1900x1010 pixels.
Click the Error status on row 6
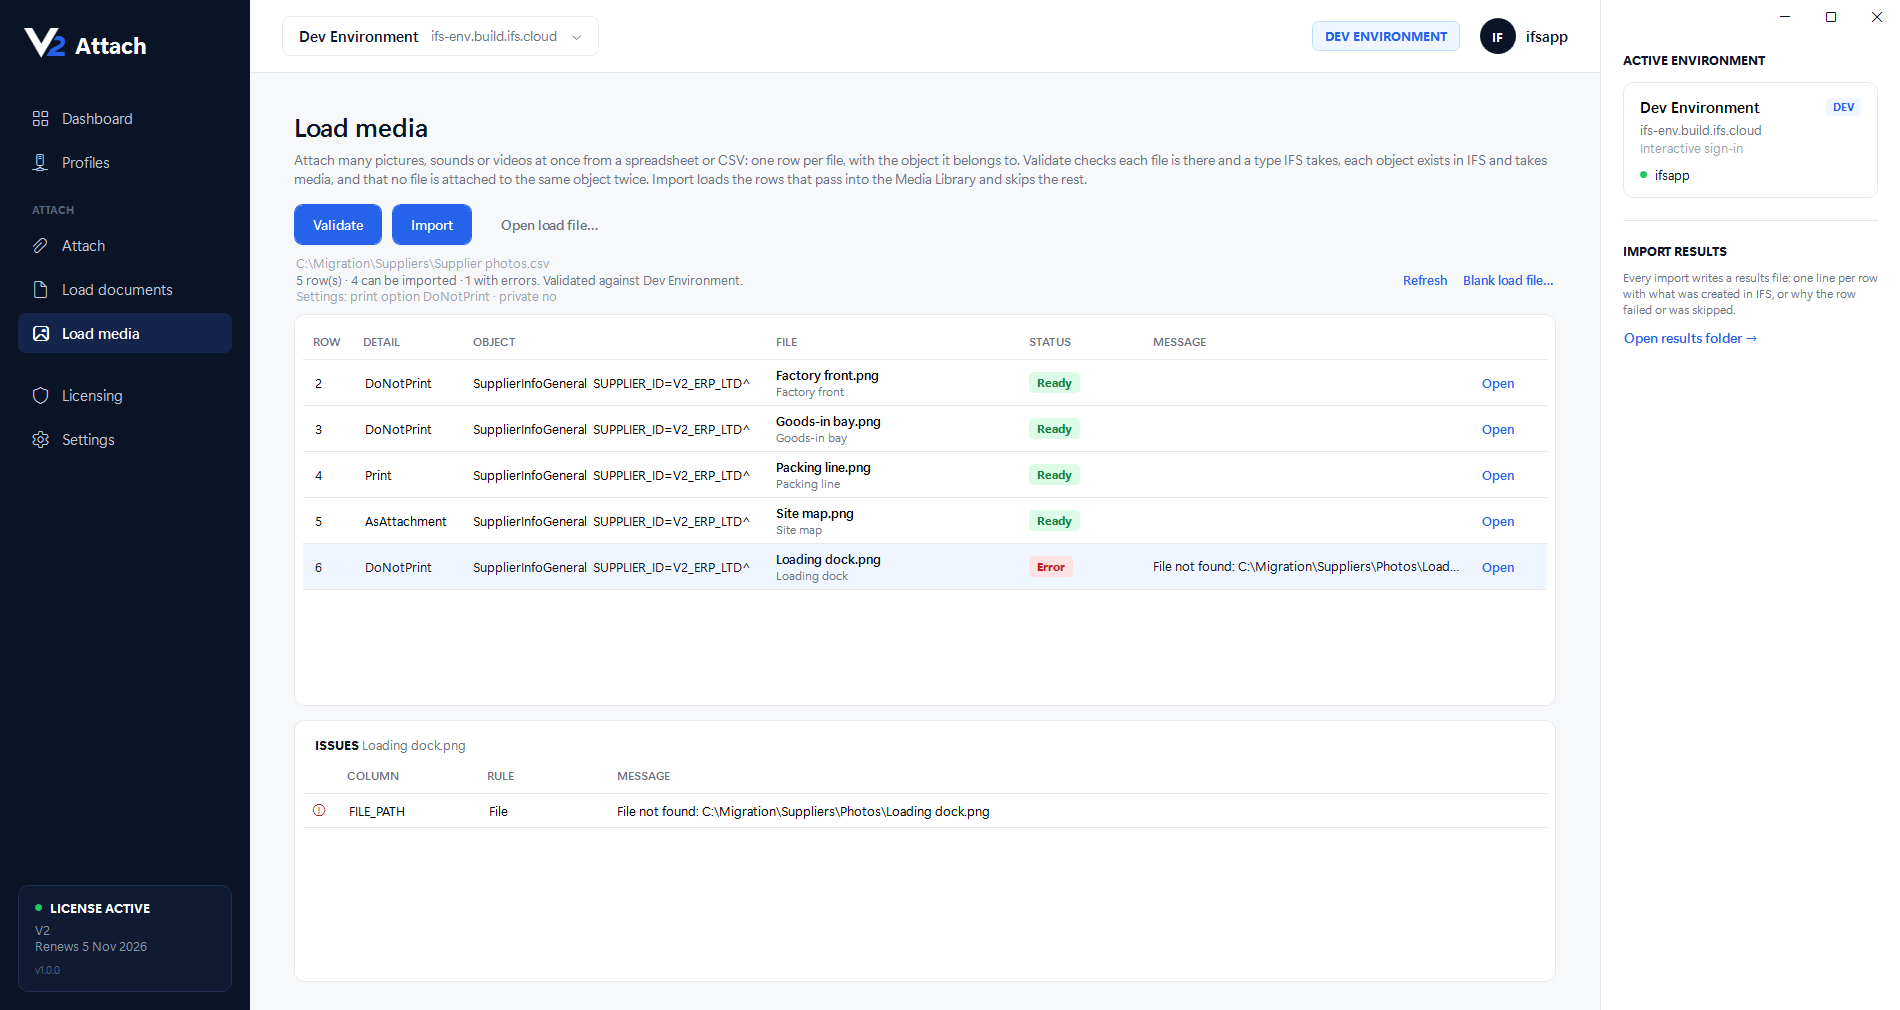(x=1051, y=567)
